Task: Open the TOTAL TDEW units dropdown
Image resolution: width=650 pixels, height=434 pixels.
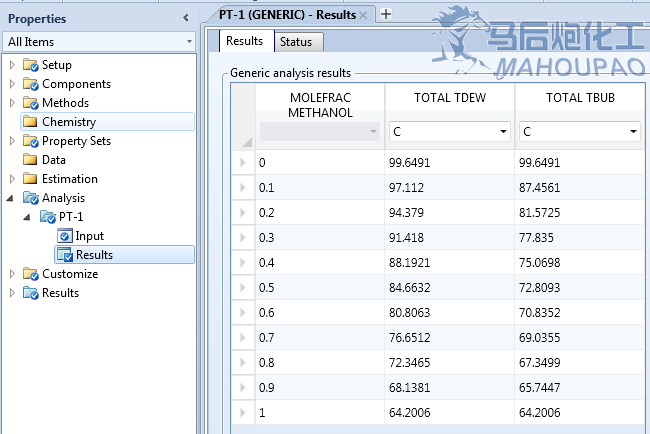Action: coord(503,132)
